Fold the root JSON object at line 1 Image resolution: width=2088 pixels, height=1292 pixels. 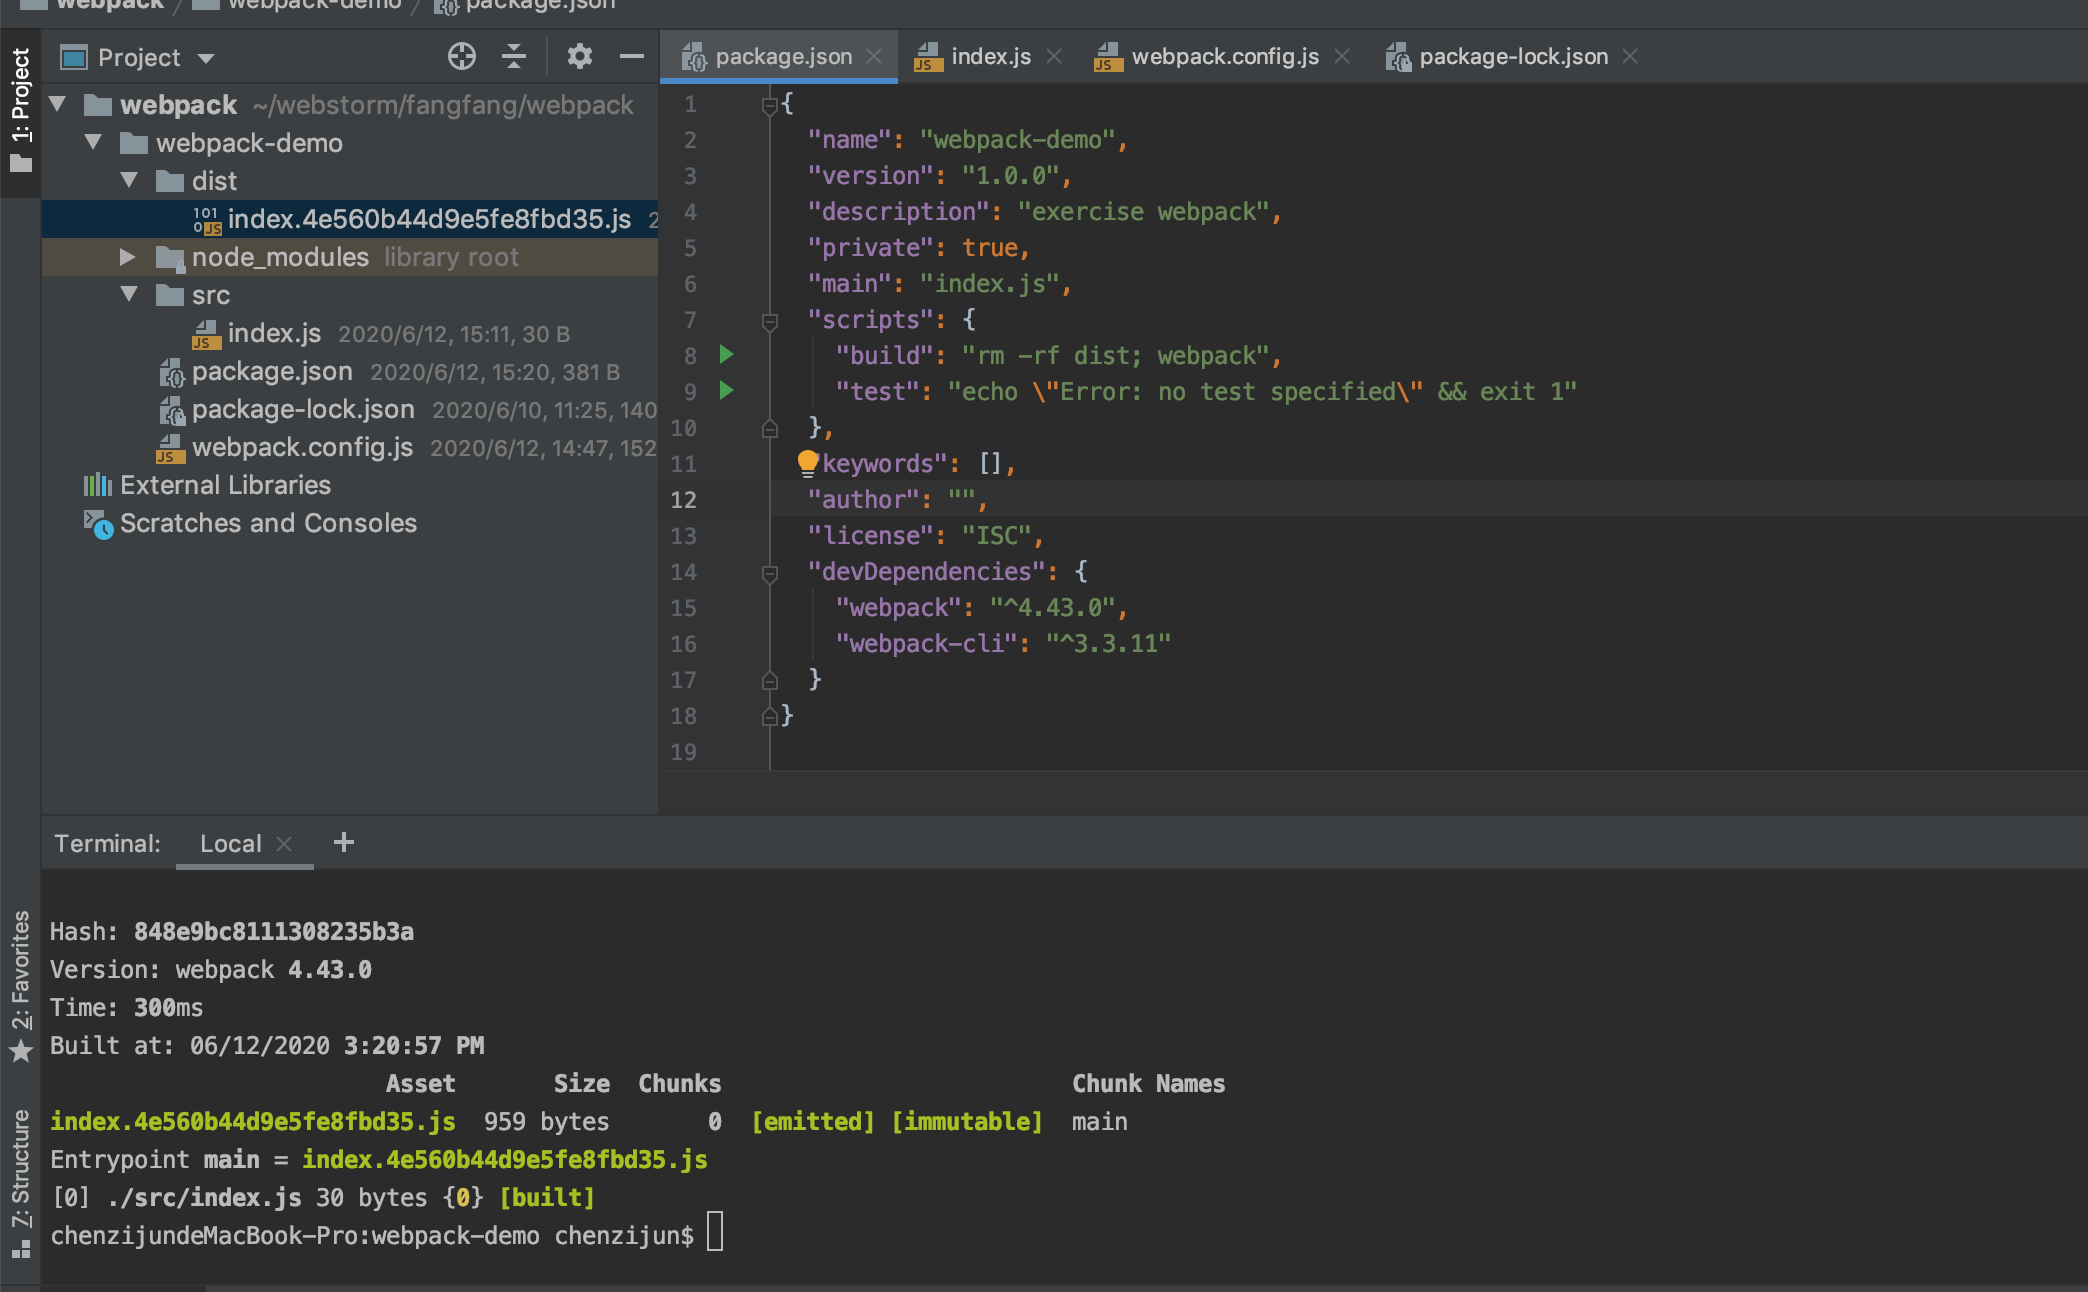coord(769,104)
